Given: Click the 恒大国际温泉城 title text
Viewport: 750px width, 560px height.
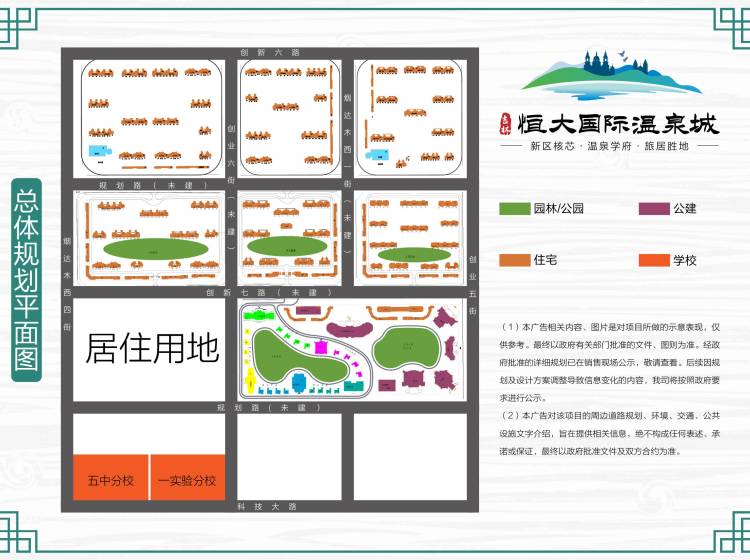Looking at the screenshot, I should (618, 124).
